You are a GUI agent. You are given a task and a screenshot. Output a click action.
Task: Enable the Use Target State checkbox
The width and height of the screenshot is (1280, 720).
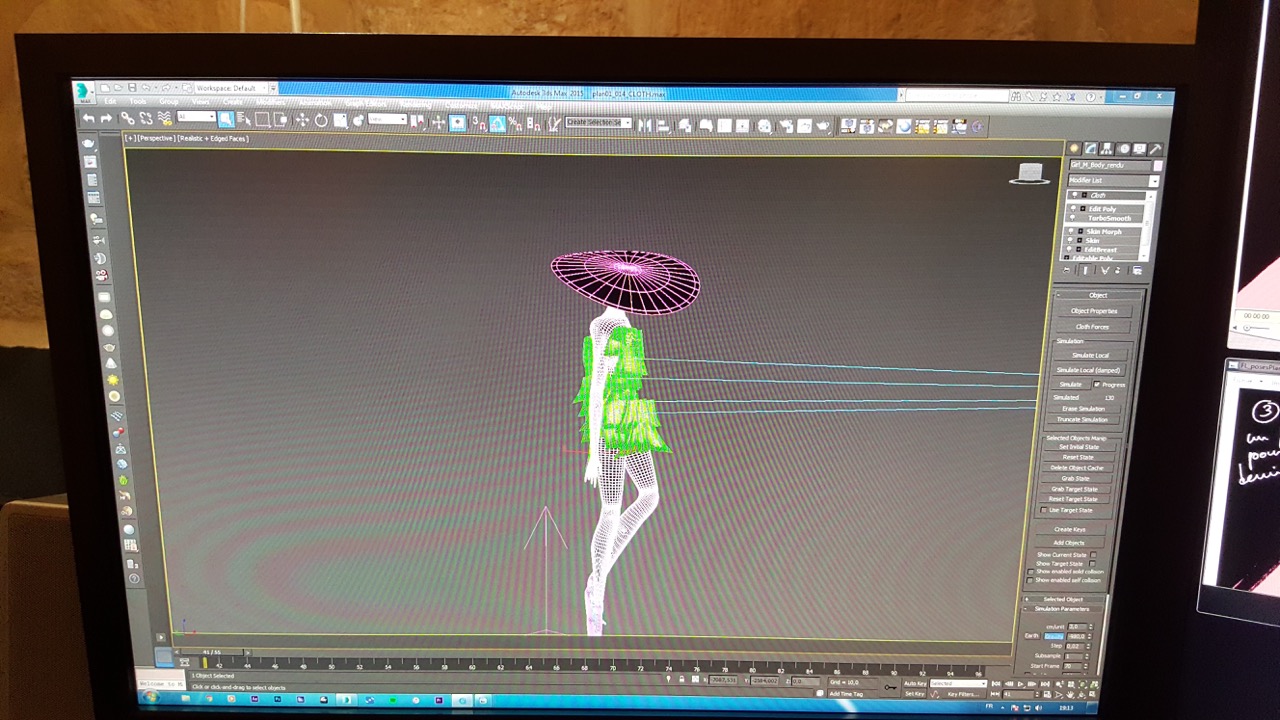tap(1044, 510)
